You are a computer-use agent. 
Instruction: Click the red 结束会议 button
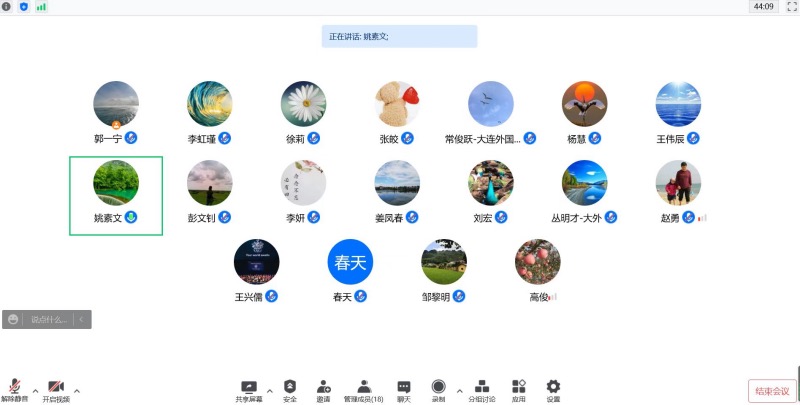click(x=771, y=391)
